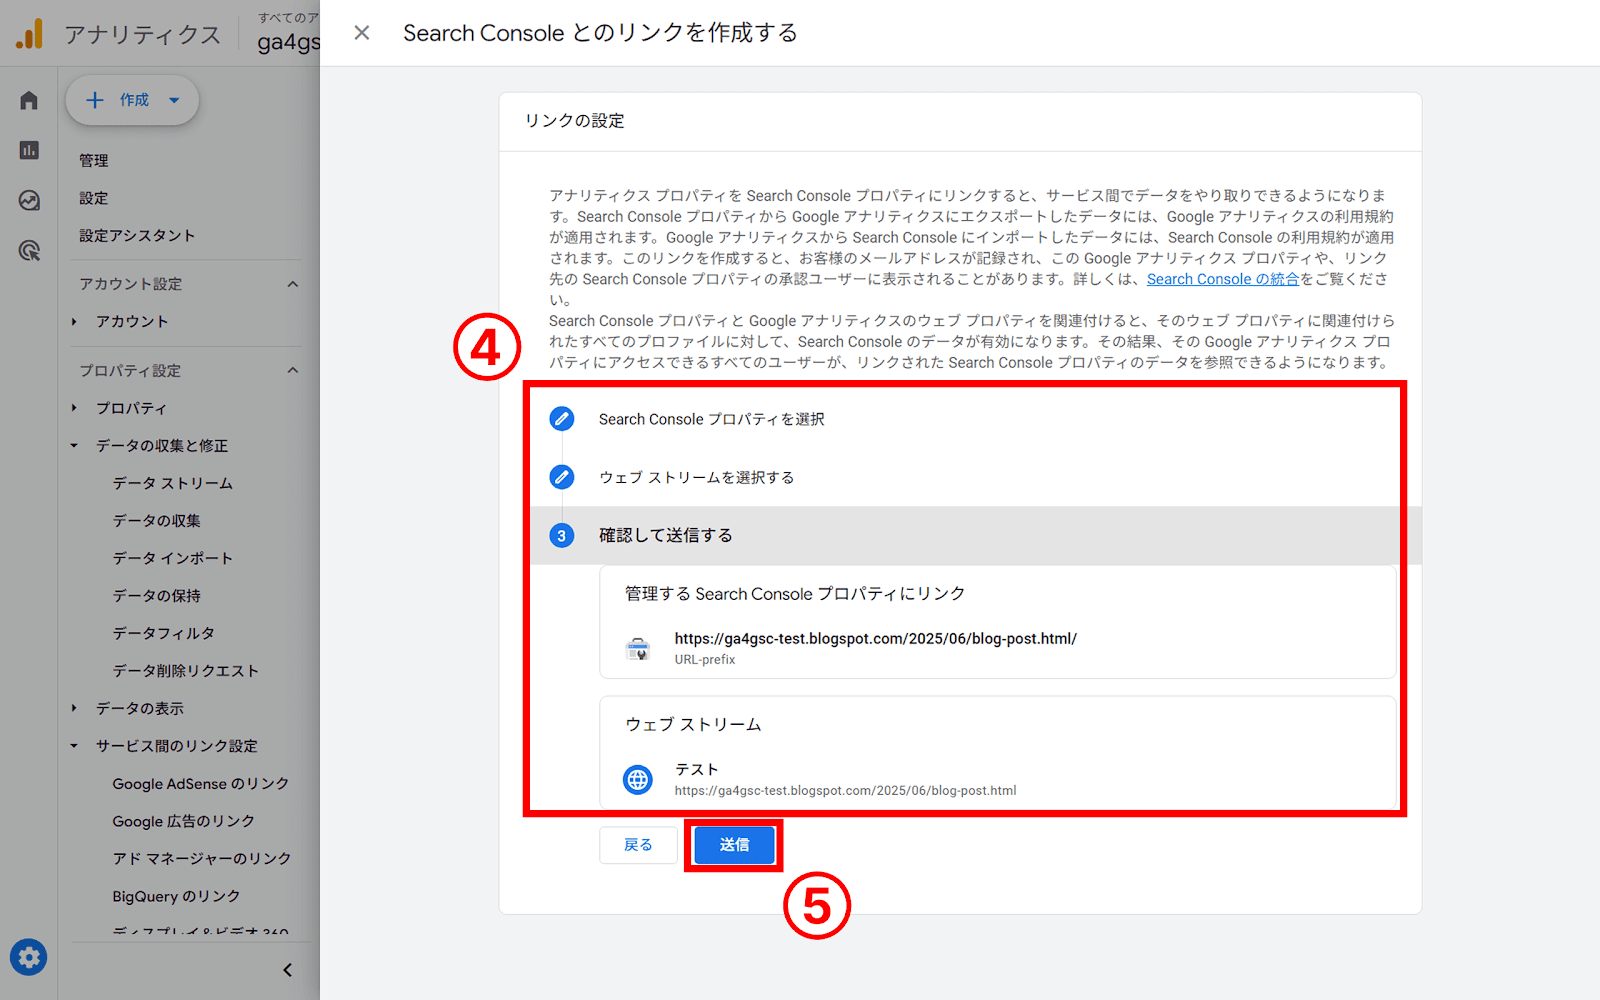Close the Search Console link dialog
Image resolution: width=1600 pixels, height=1000 pixels.
point(361,32)
